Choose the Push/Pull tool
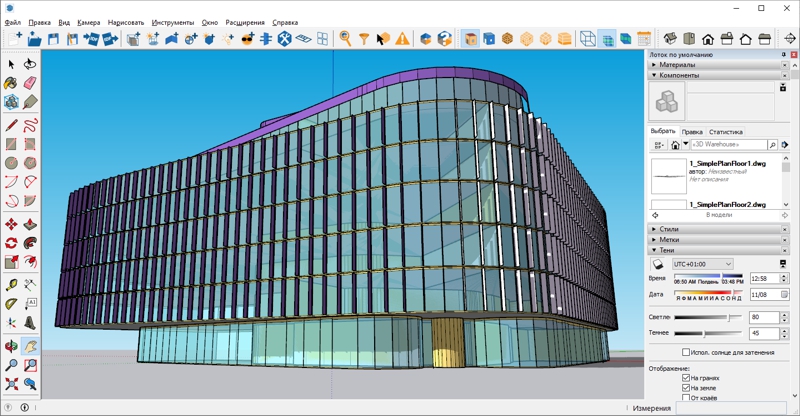The width and height of the screenshot is (800, 416). (30, 225)
